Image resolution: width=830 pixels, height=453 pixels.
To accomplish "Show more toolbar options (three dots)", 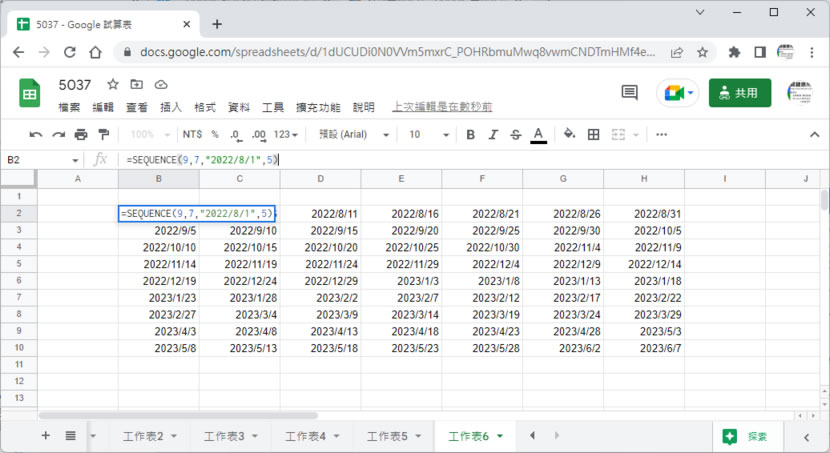I will pos(661,134).
